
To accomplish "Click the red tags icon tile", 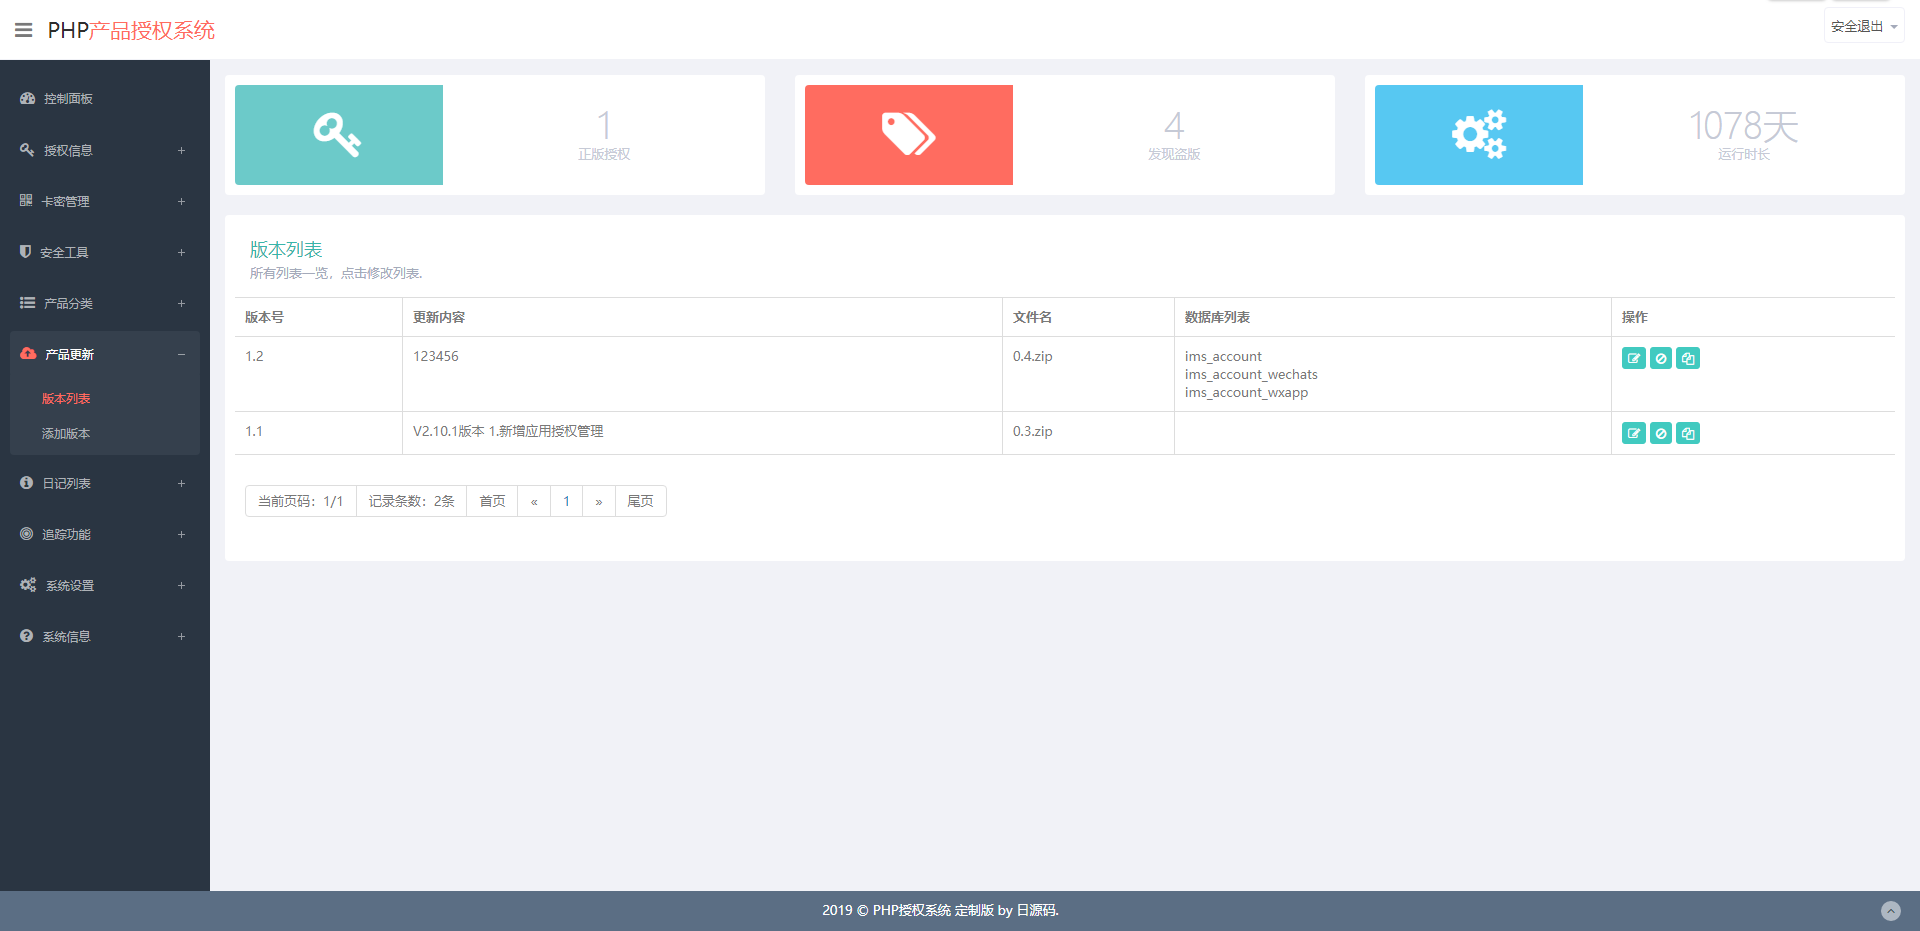I will click(x=908, y=135).
